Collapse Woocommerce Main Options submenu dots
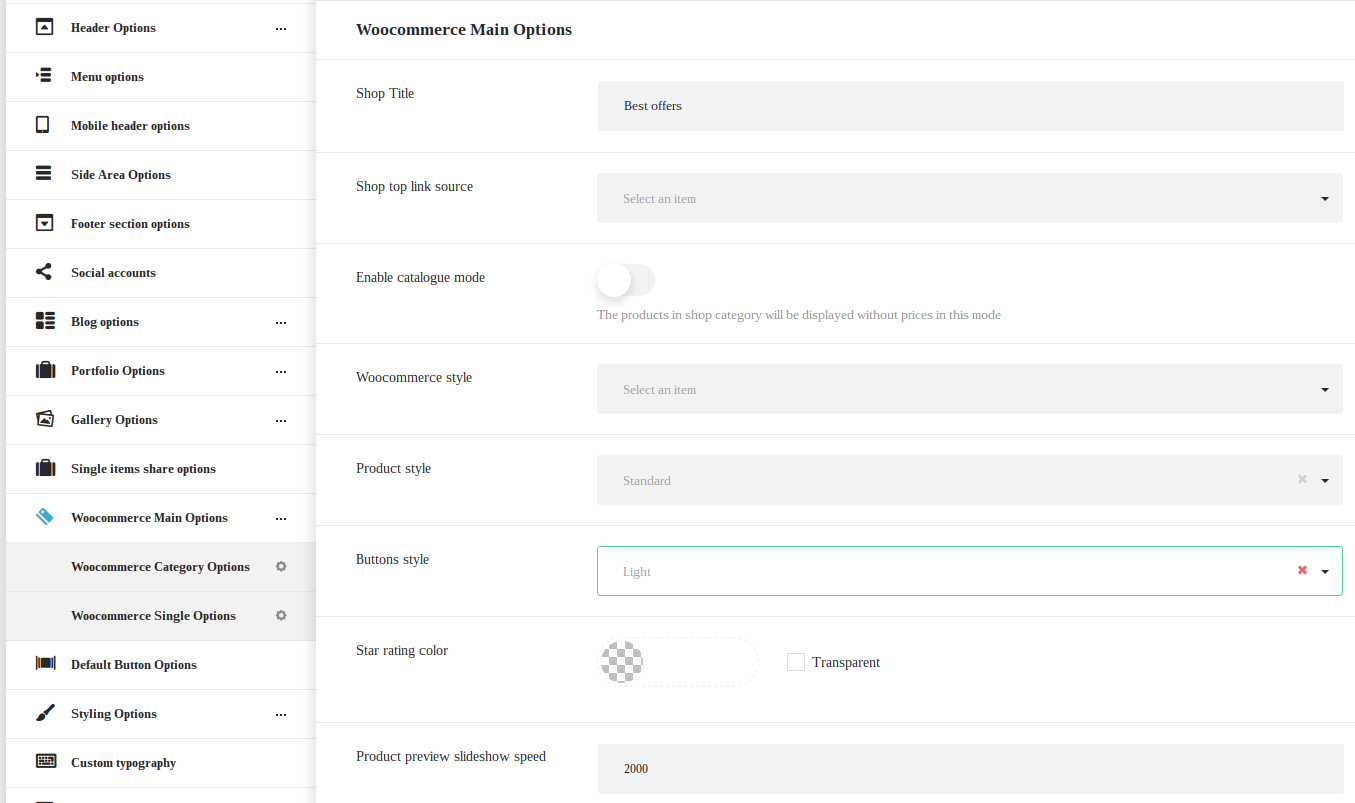1355x803 pixels. coord(281,519)
